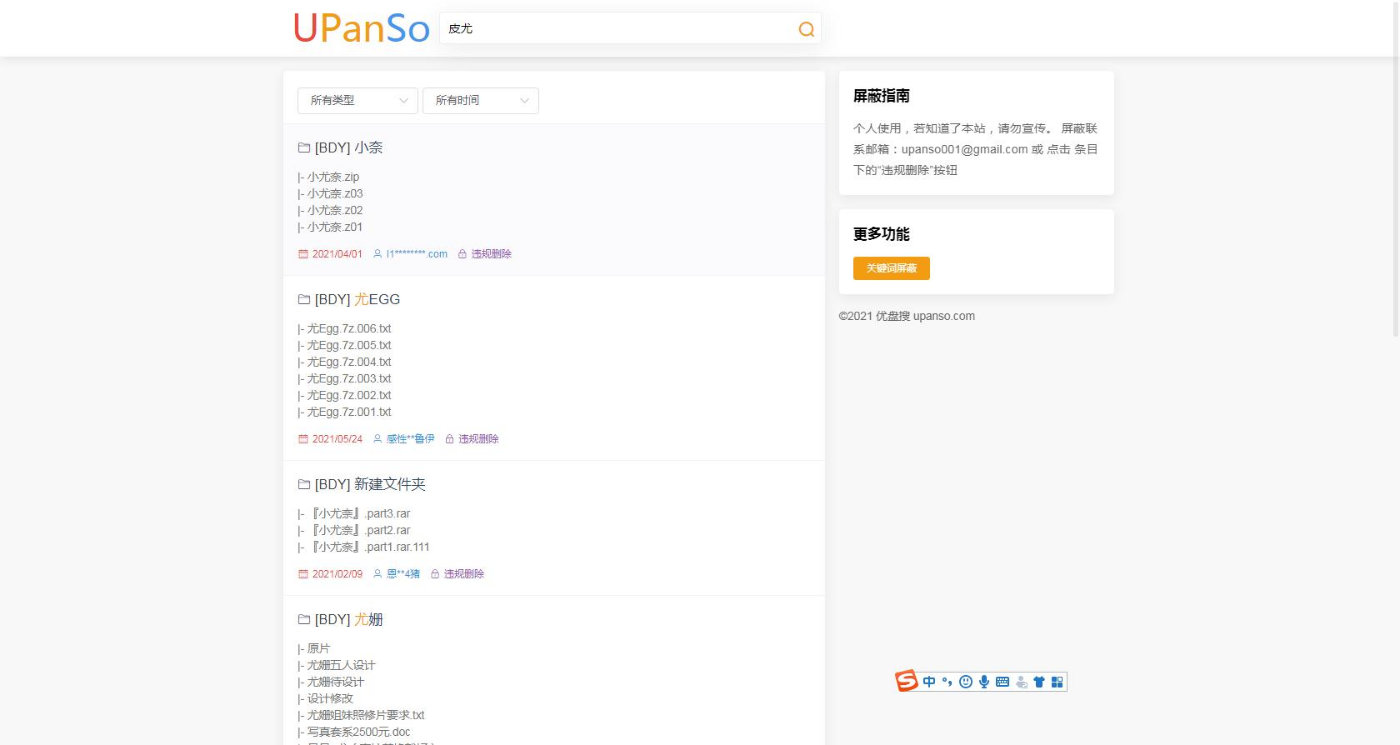1400x745 pixels.
Task: Open toolbox grid icon in IME bar
Action: [x=1057, y=682]
